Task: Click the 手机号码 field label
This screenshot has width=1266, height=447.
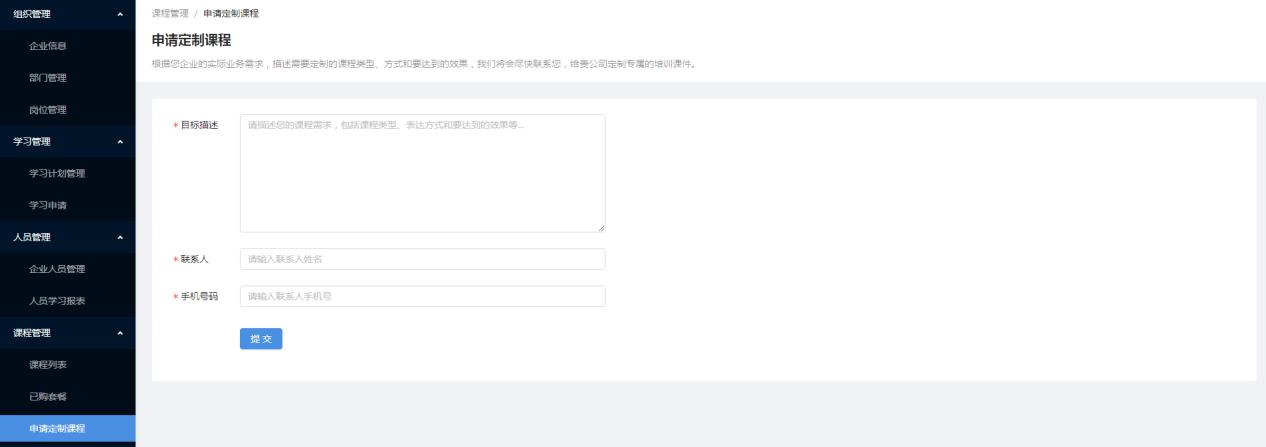Action: pos(199,296)
